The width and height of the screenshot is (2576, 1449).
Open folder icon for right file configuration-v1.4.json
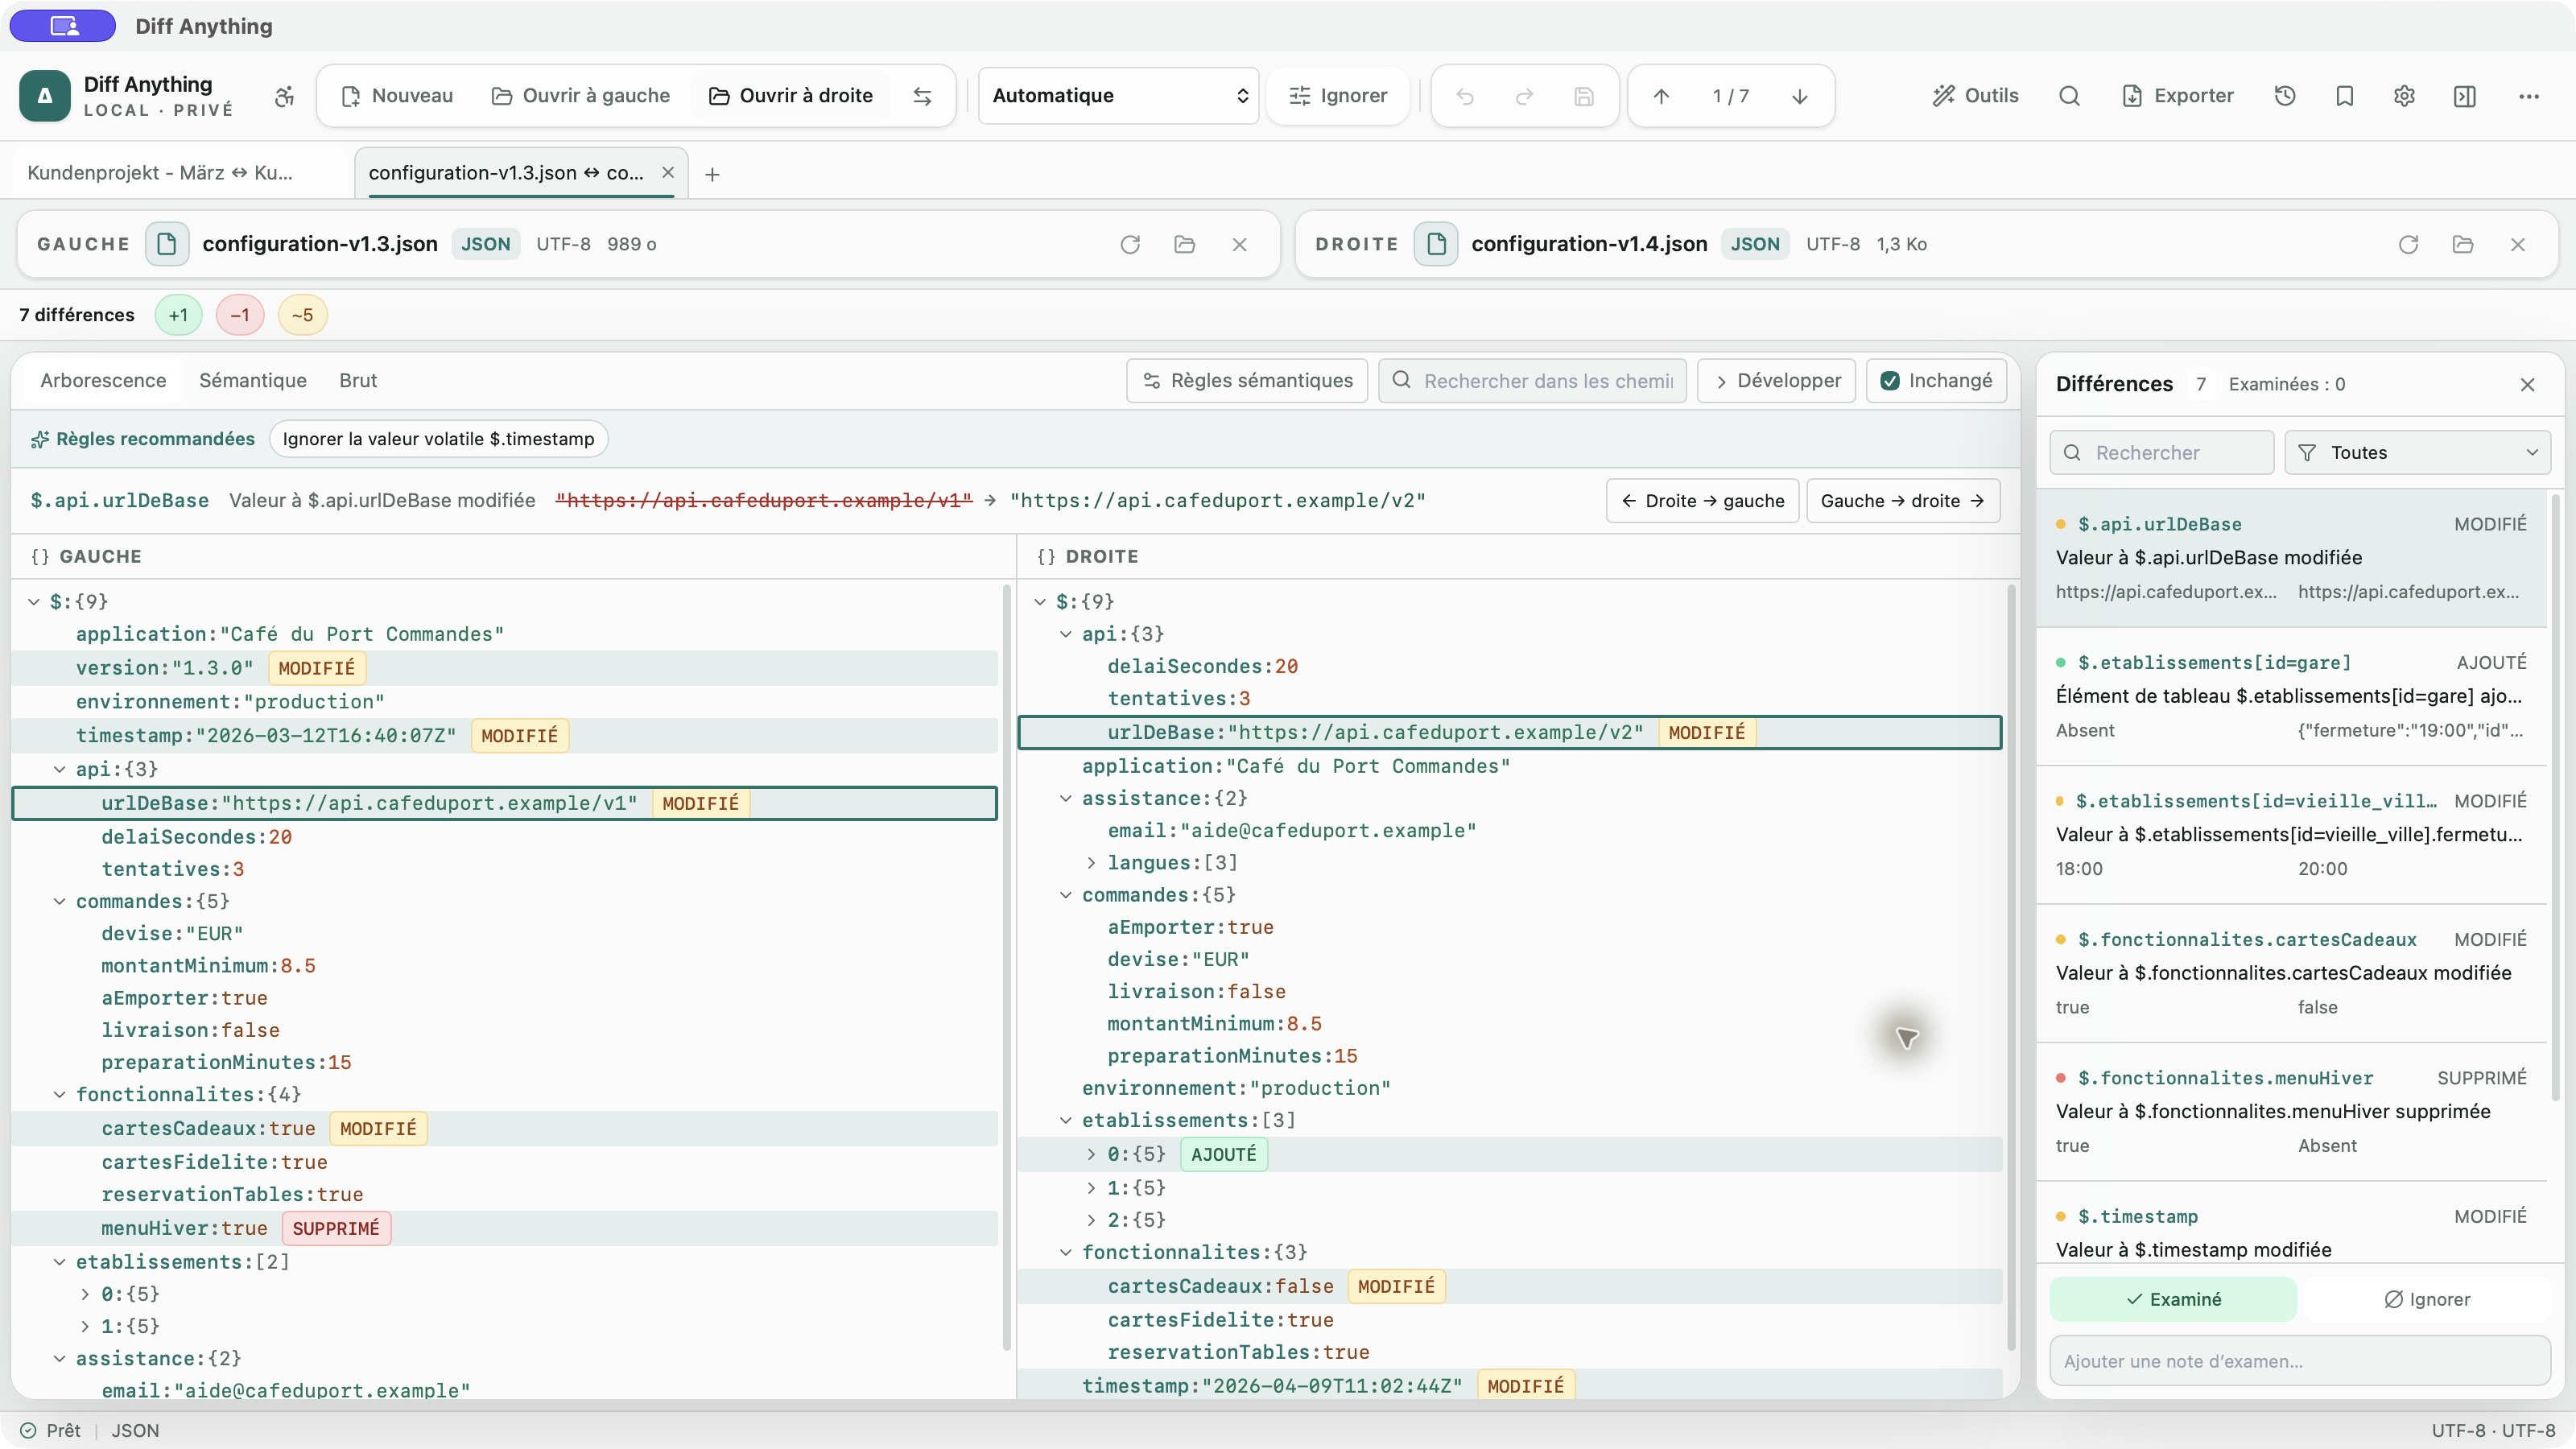[x=2463, y=244]
